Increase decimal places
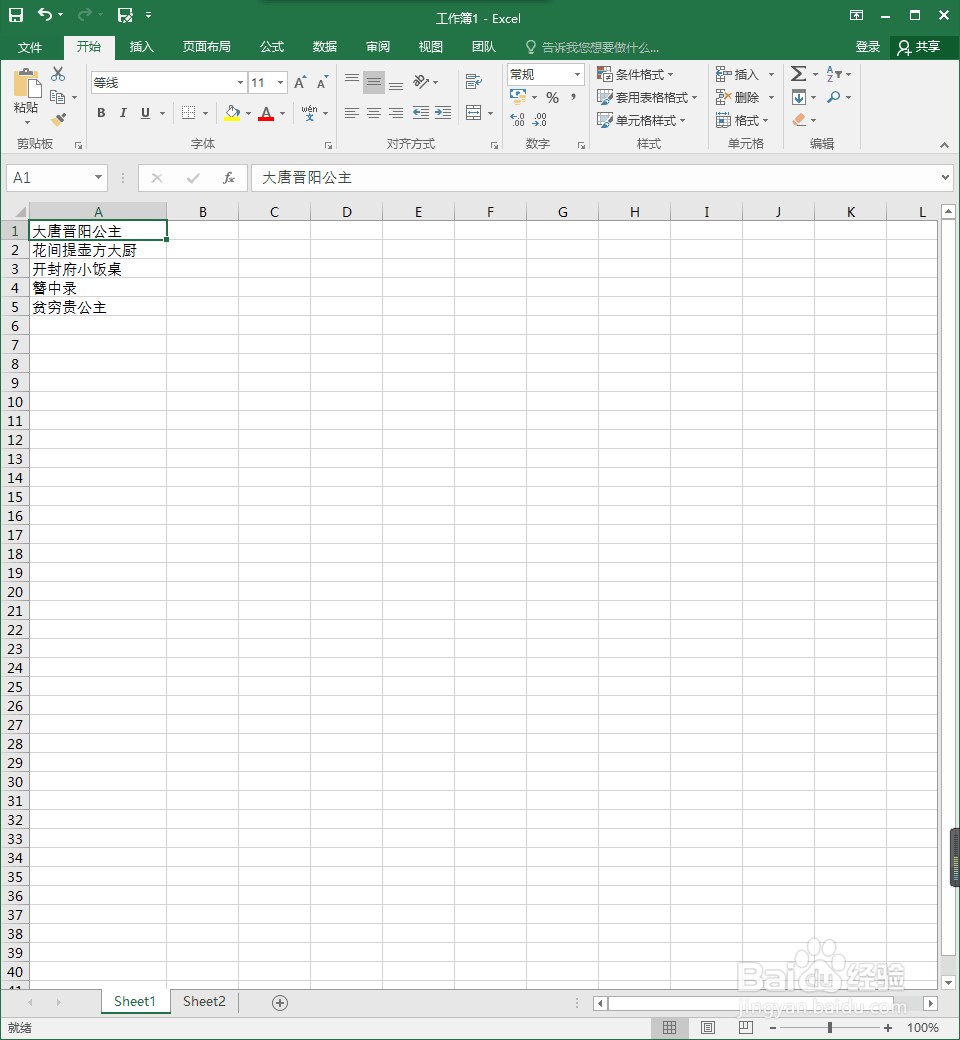Image resolution: width=960 pixels, height=1040 pixels. 517,120
